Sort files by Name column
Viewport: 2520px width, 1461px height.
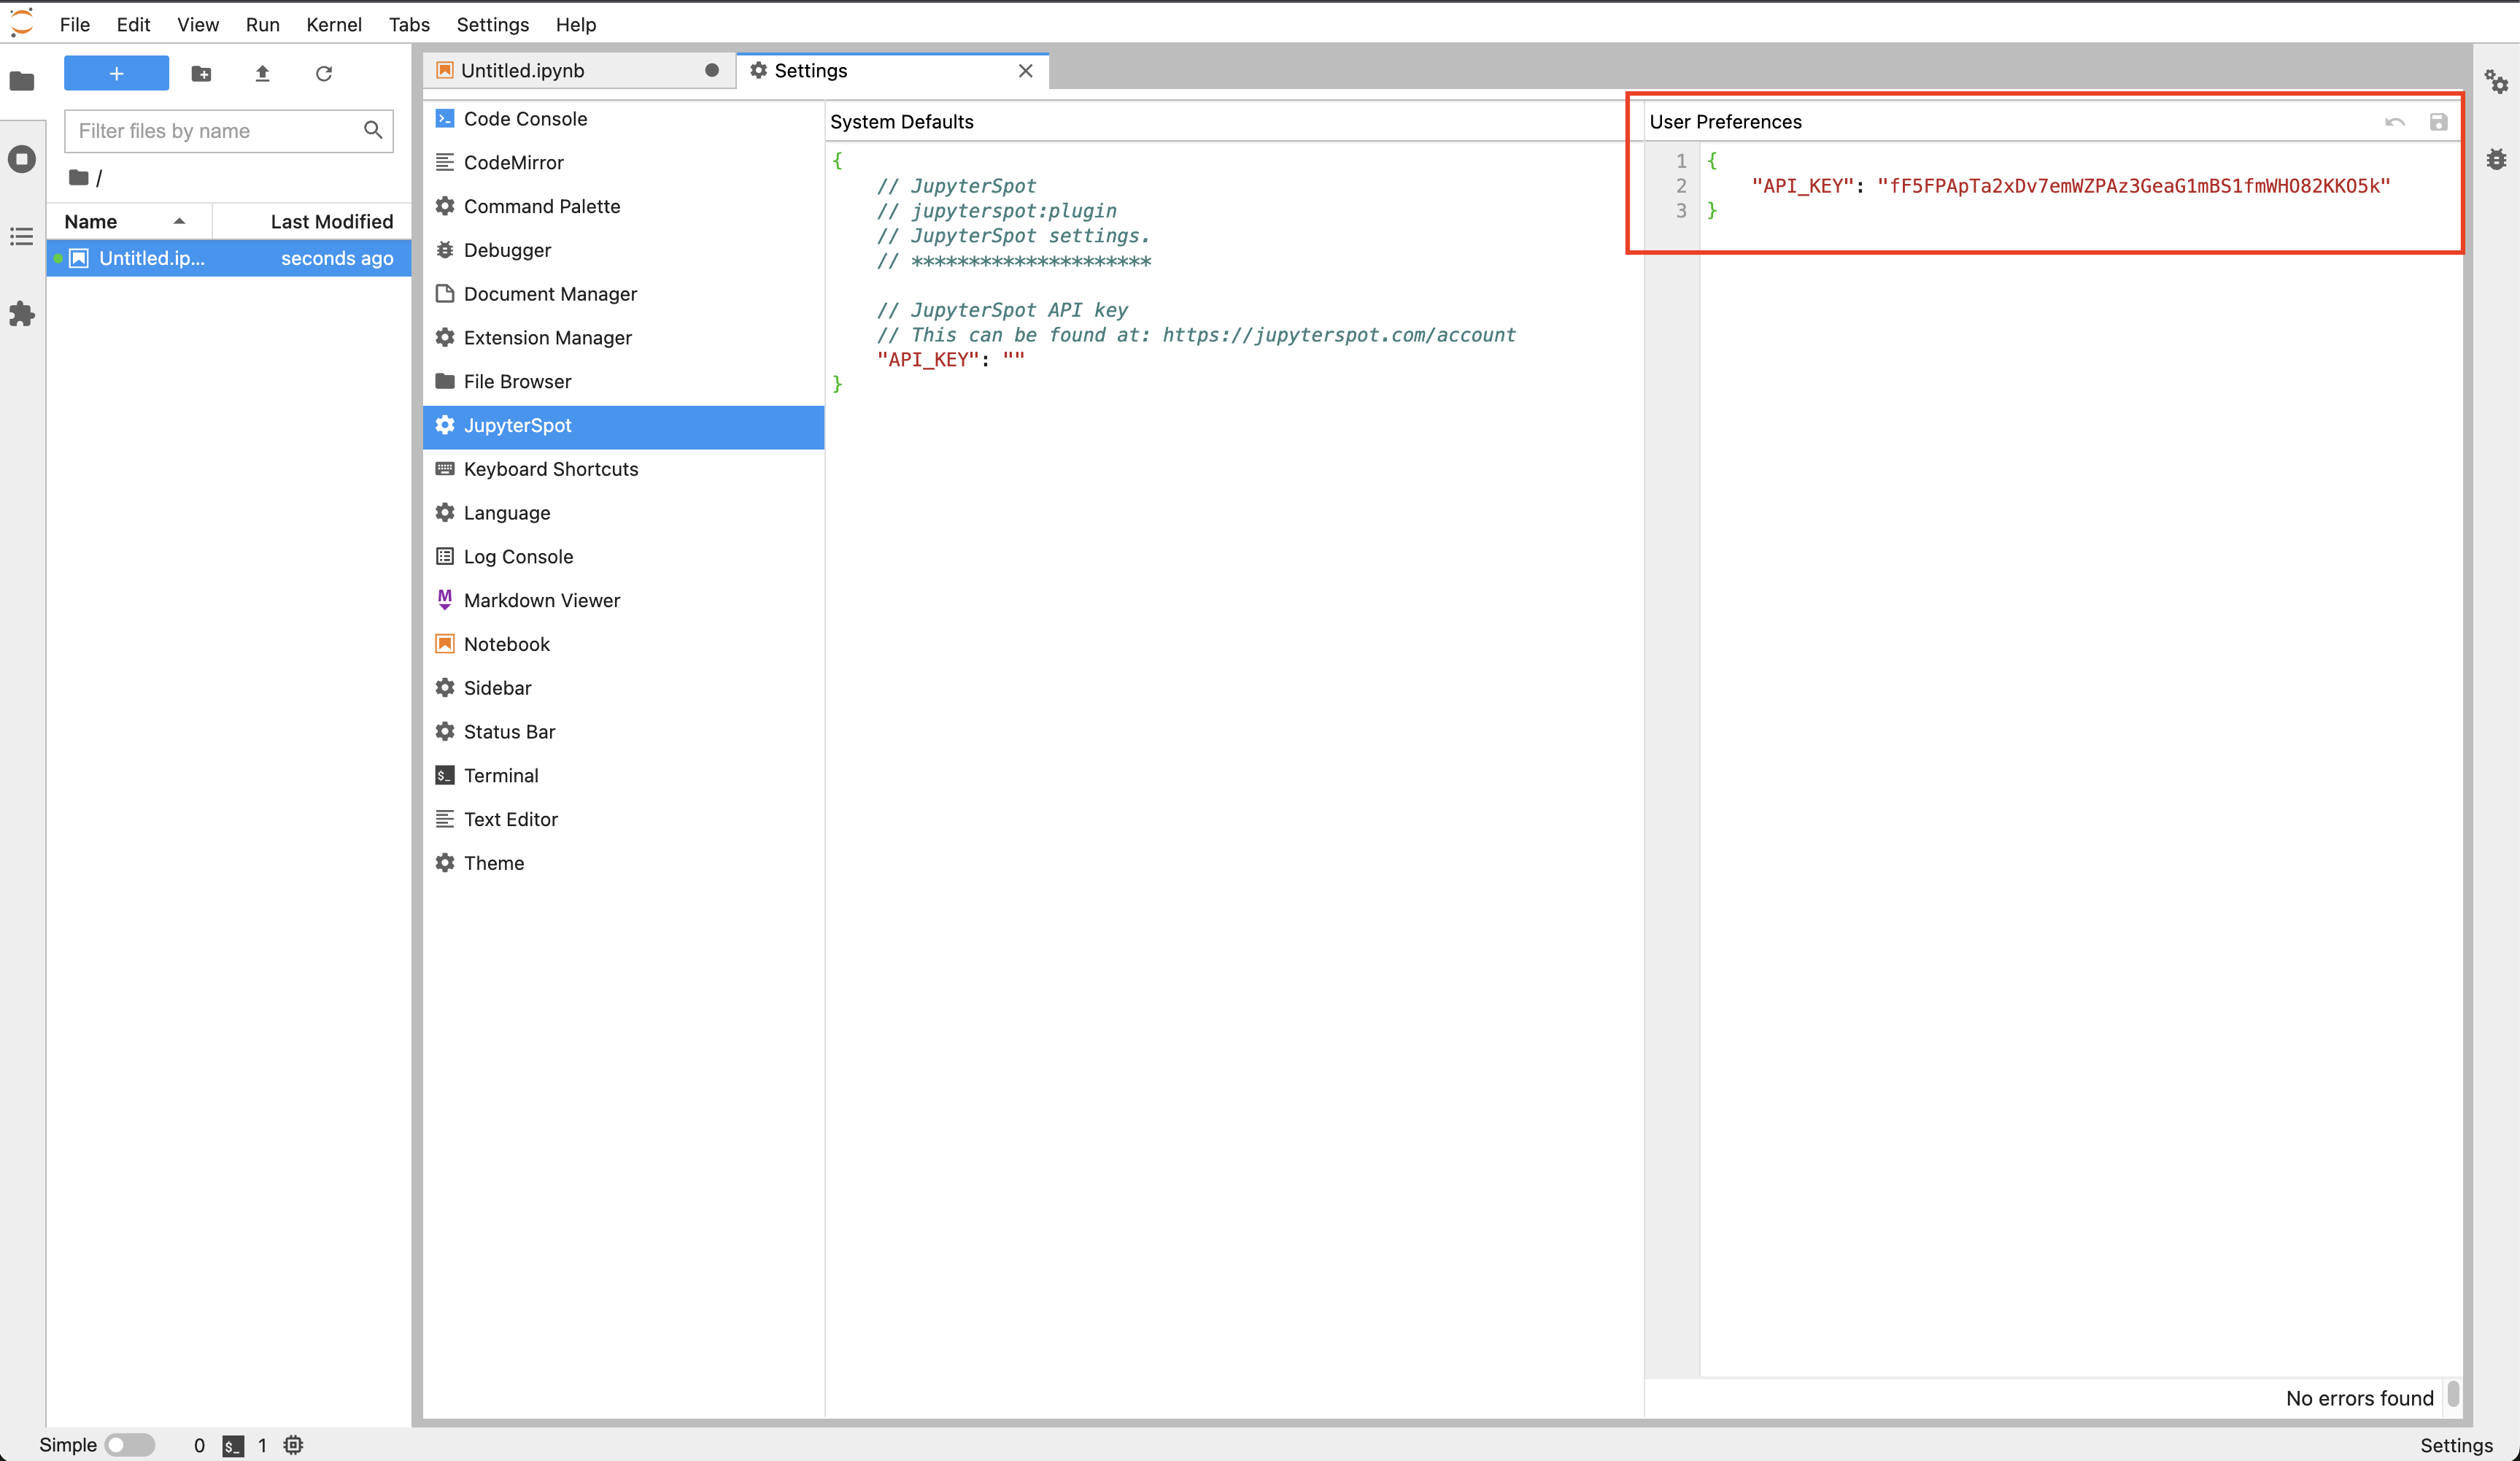click(x=128, y=221)
